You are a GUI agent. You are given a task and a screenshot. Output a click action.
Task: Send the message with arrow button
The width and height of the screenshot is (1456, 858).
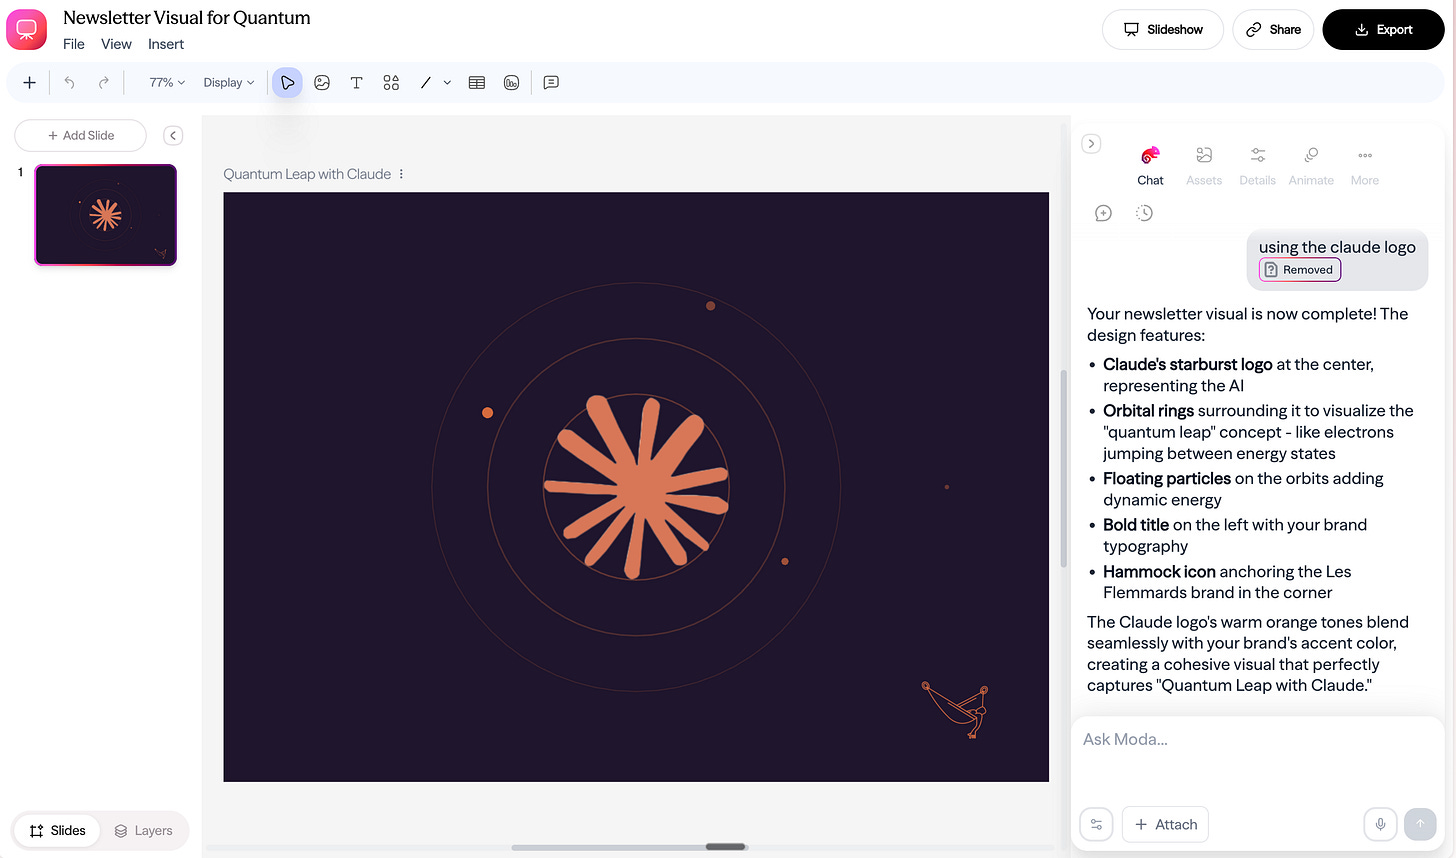pyautogui.click(x=1420, y=824)
